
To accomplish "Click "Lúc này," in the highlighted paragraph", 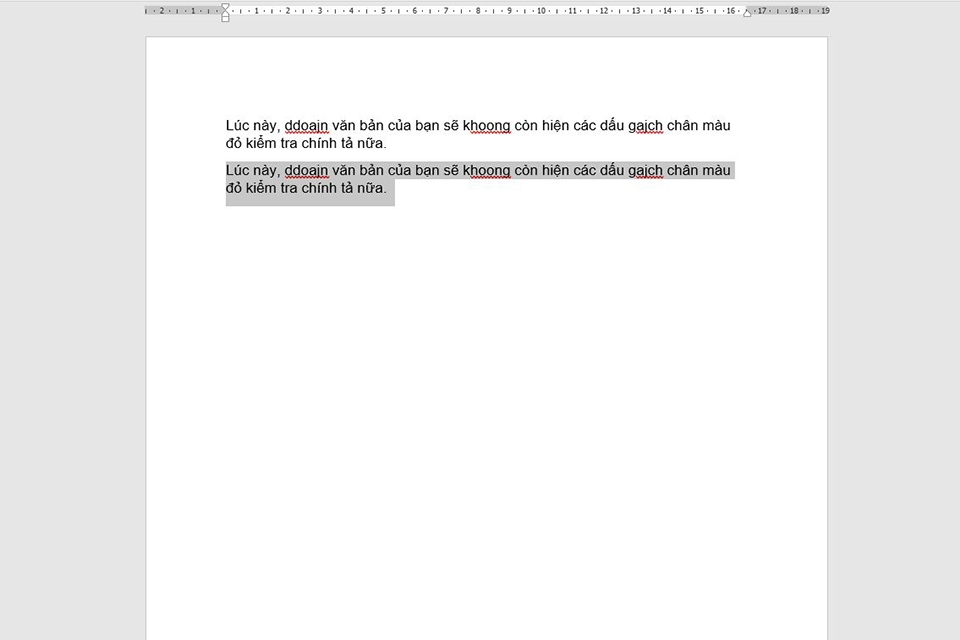I will pyautogui.click(x=253, y=171).
